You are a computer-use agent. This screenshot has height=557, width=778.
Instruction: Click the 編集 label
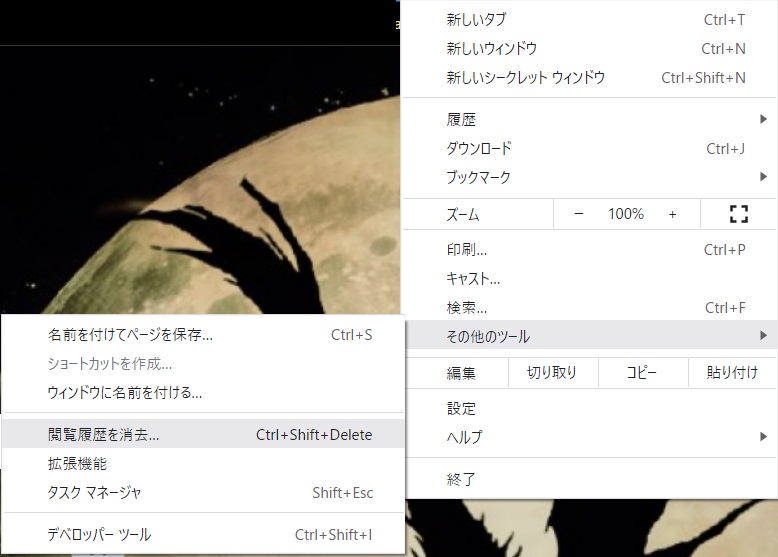coord(461,373)
